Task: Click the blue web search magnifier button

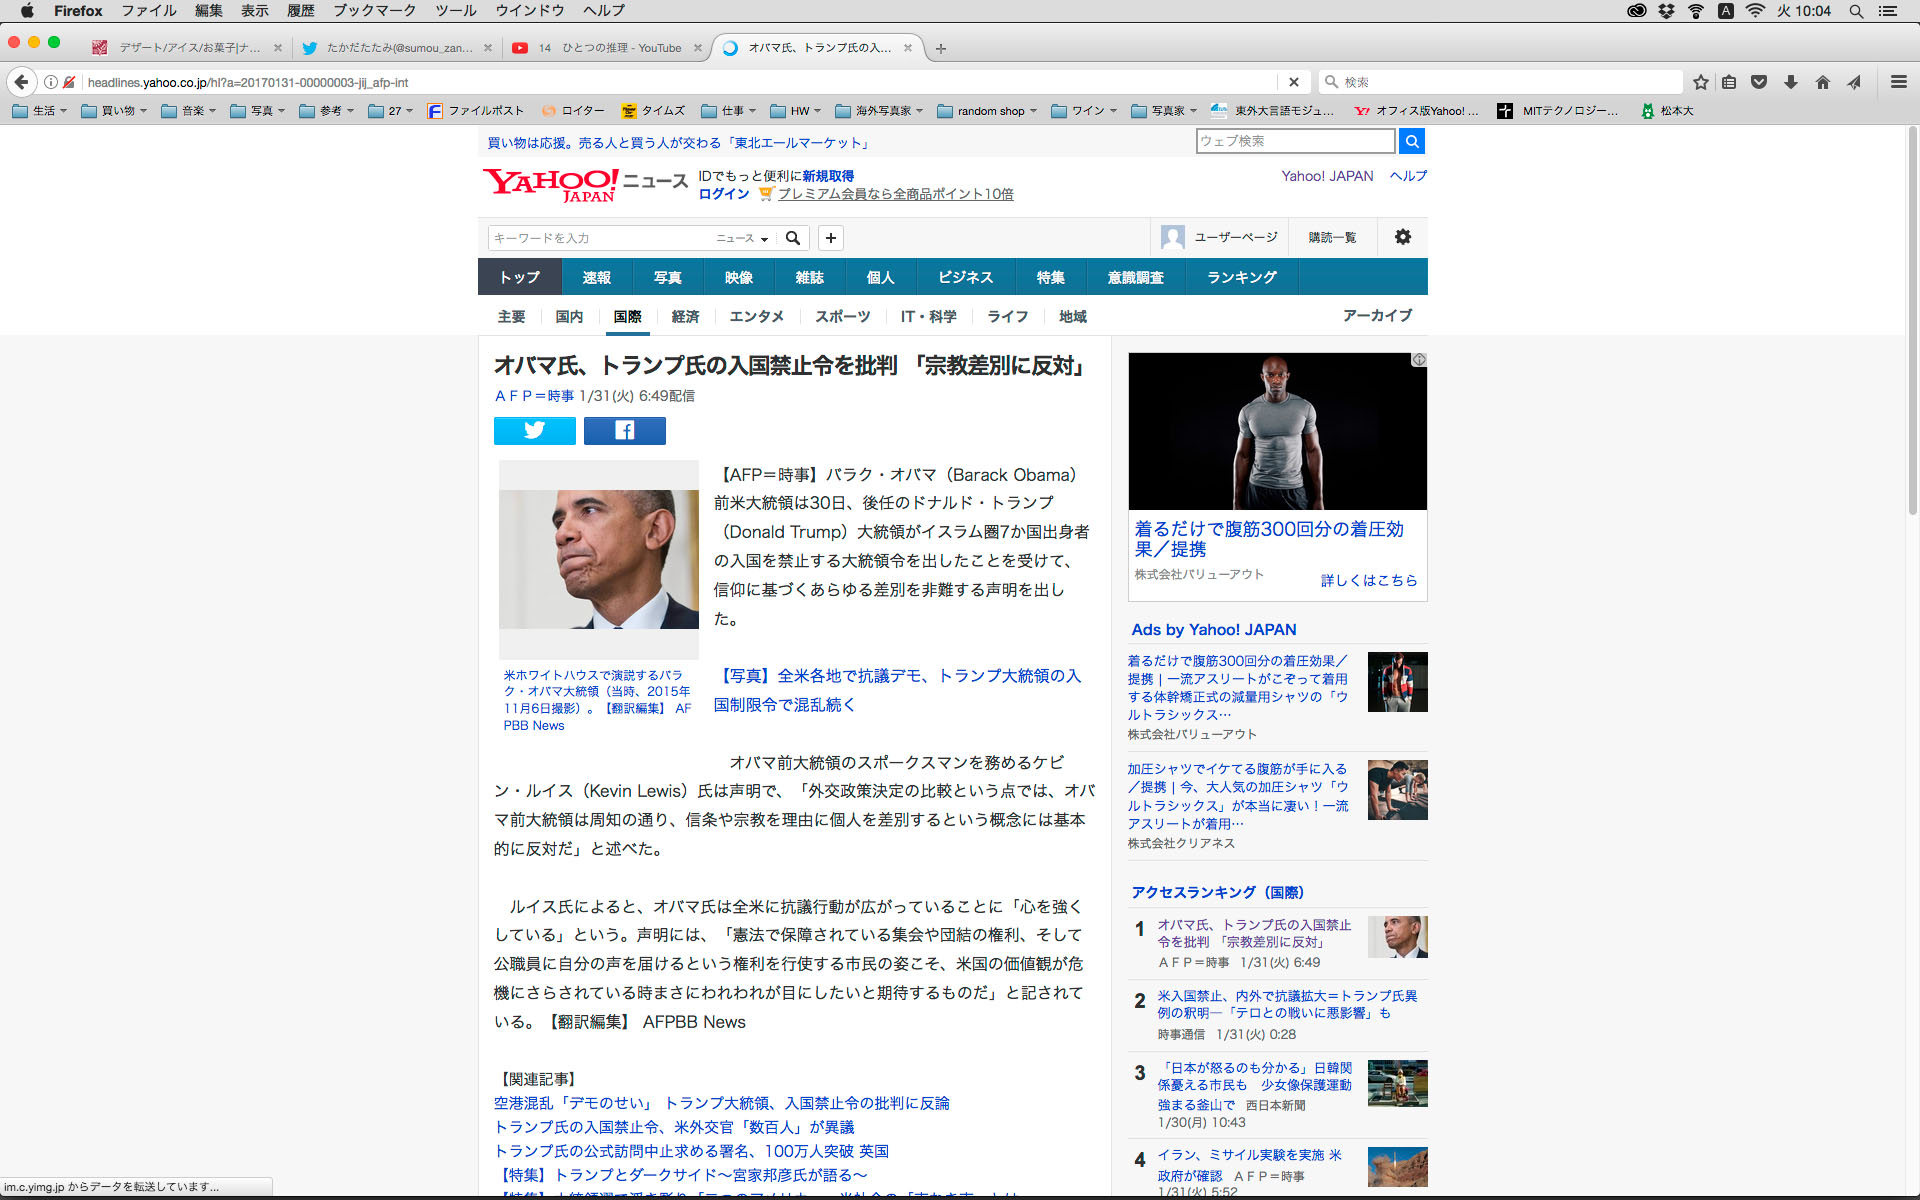Action: coord(1411,141)
